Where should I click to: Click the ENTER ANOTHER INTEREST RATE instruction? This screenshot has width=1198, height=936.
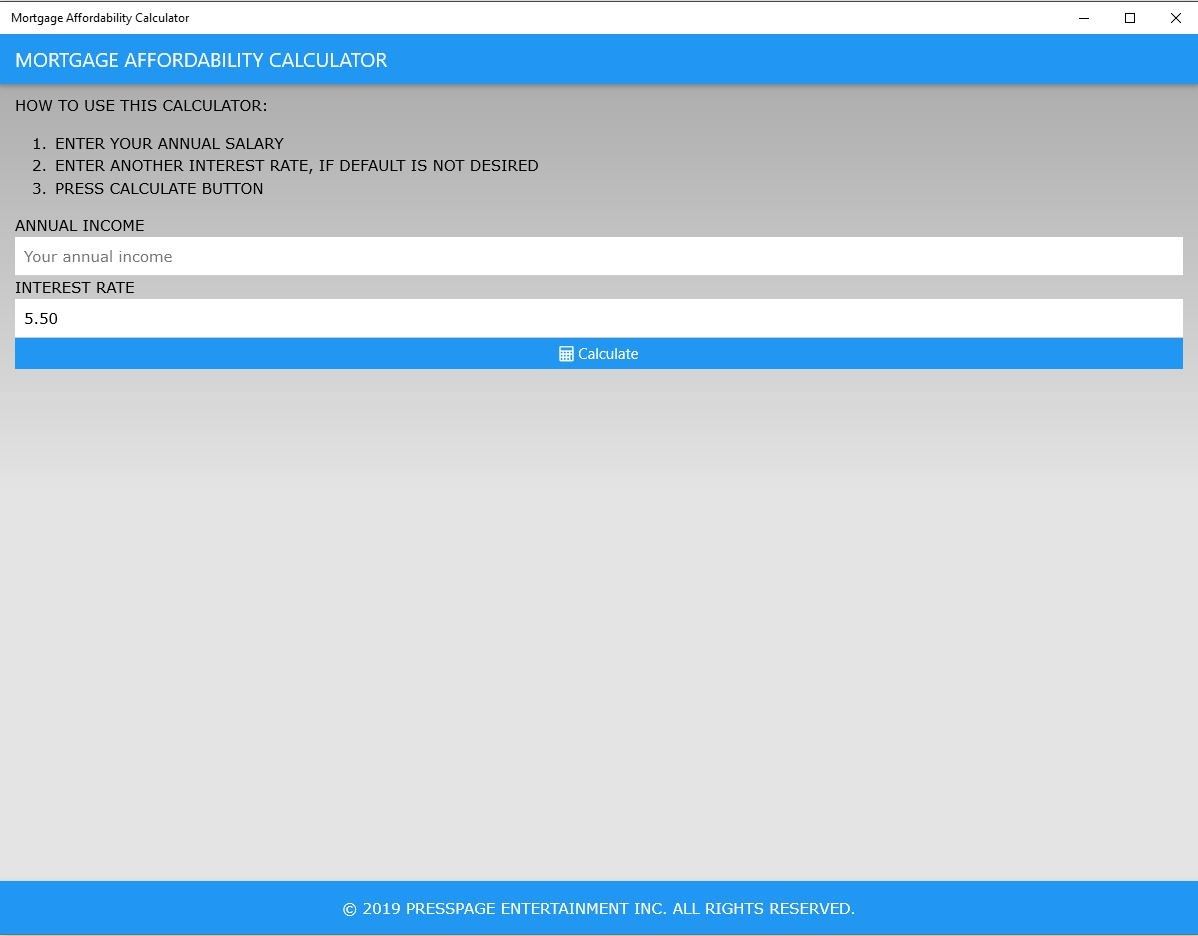(296, 166)
